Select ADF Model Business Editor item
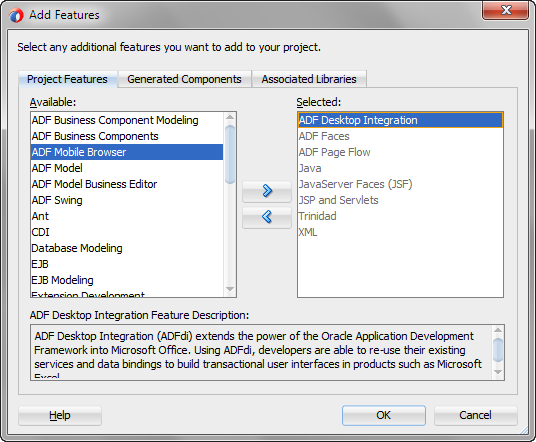Image resolution: width=536 pixels, height=442 pixels. click(x=127, y=184)
